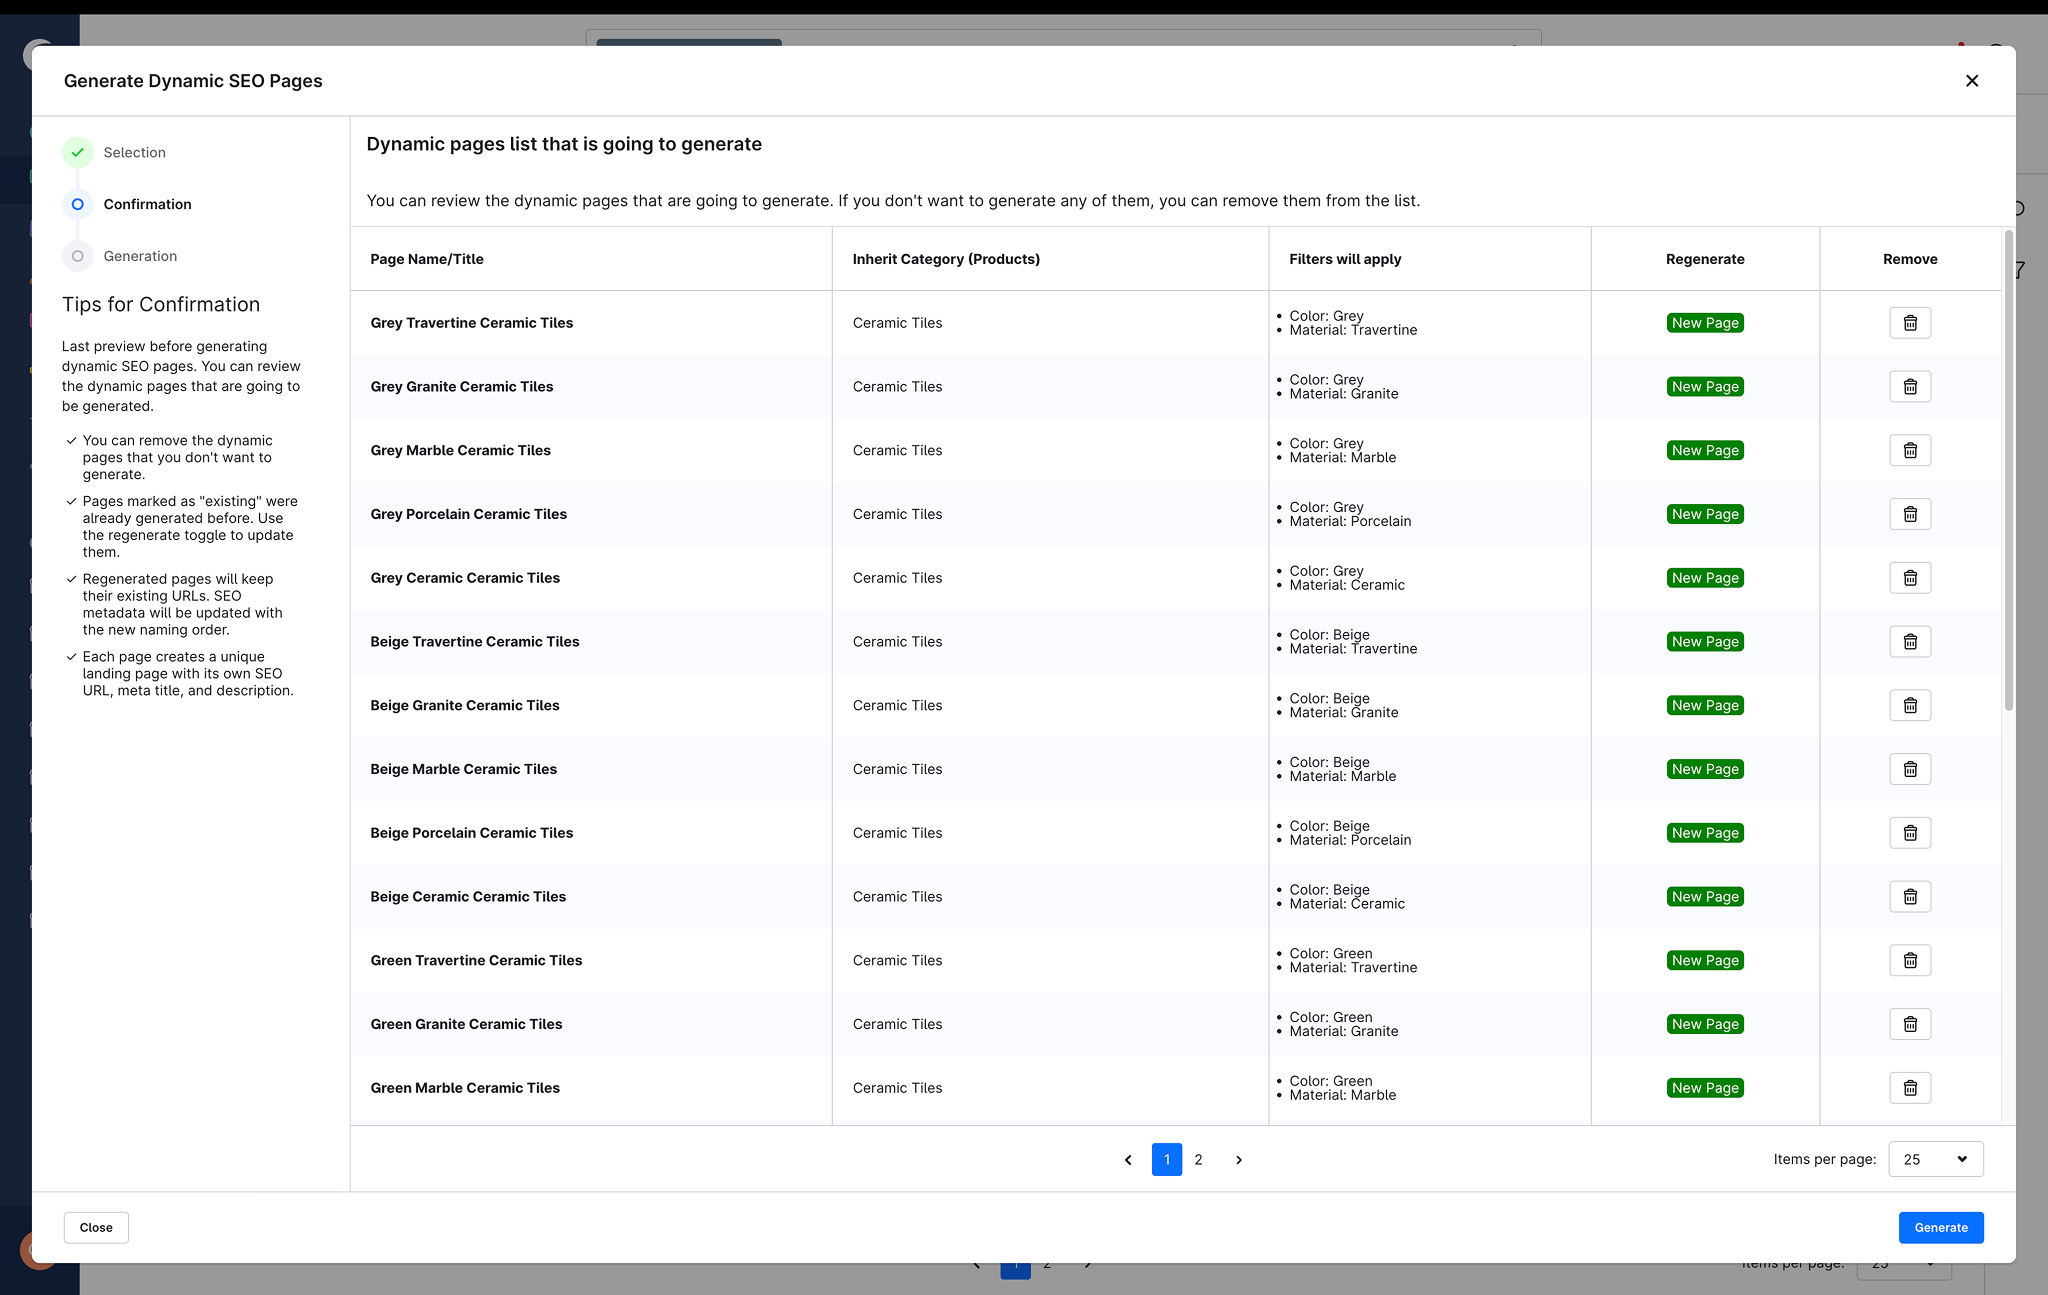
Task: Remove Grey Travertine Ceramic Tiles page
Action: coord(1910,323)
